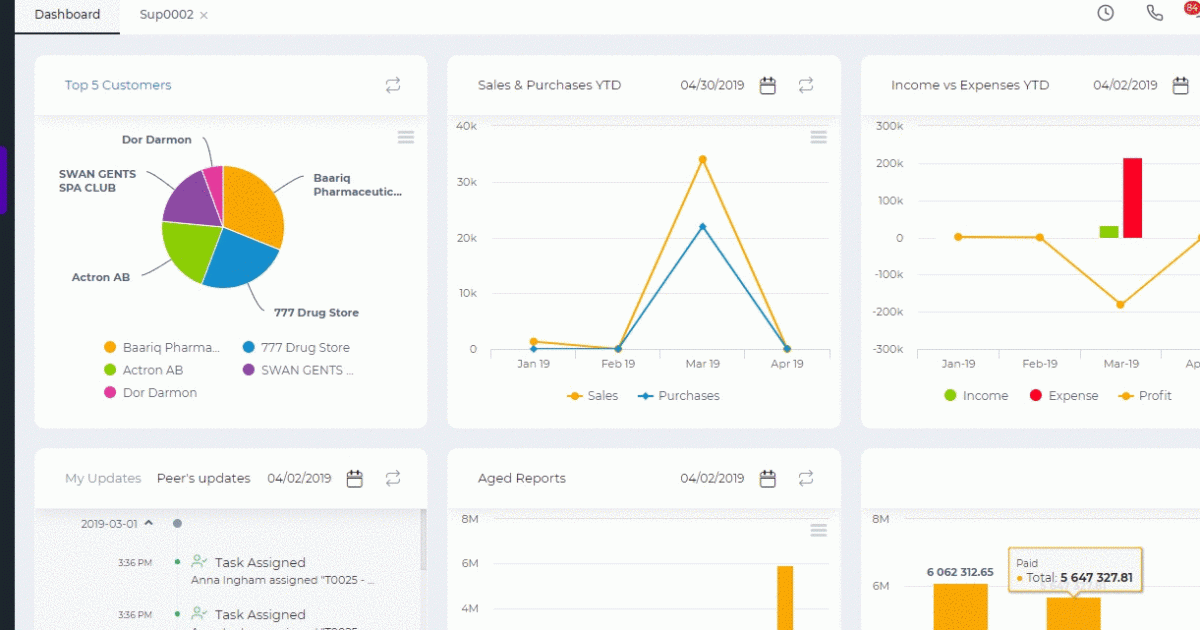
Task: Refresh the Top 5 Customers widget
Action: point(393,86)
